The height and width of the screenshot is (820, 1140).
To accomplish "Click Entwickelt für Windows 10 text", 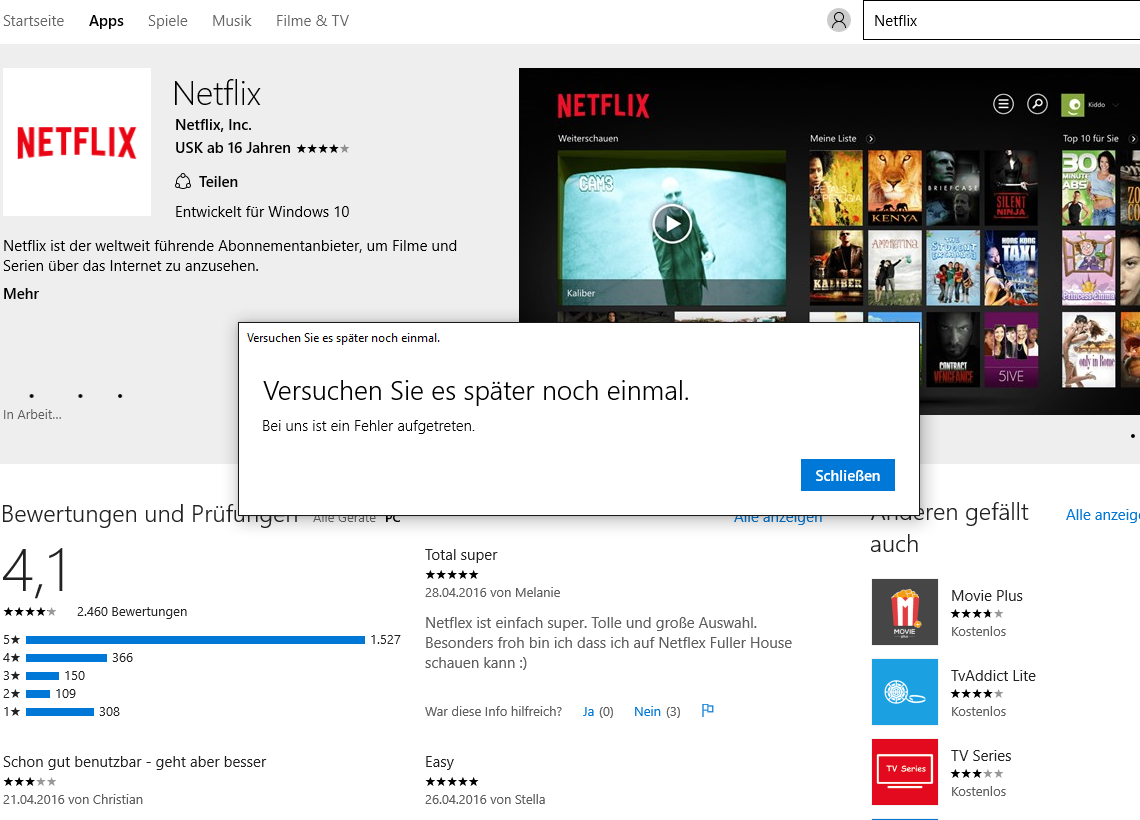I will [262, 212].
